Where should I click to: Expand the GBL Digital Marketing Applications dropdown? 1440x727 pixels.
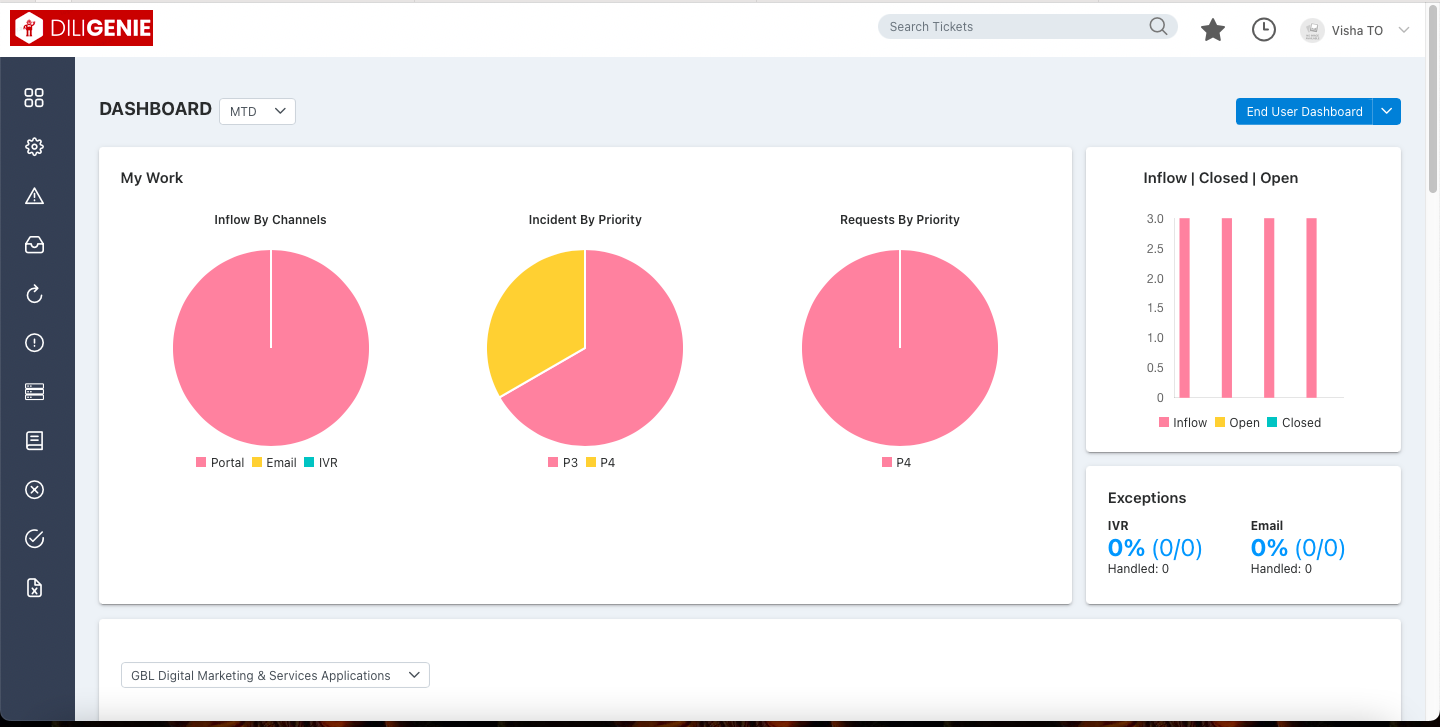tap(275, 675)
